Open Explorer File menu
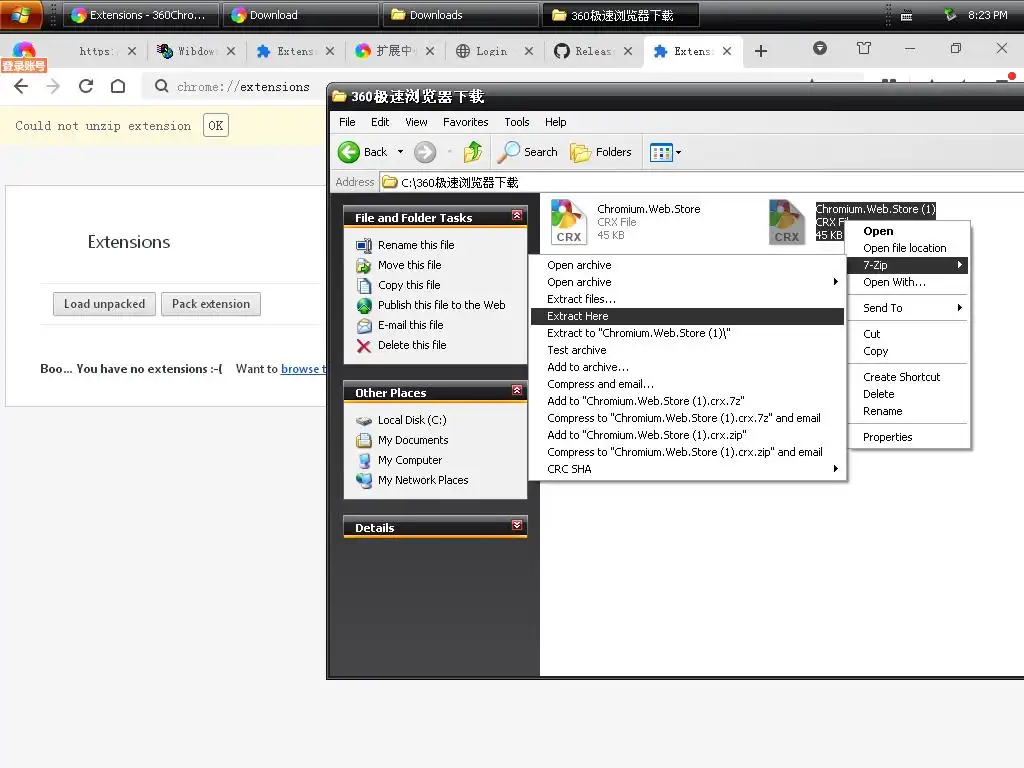The height and width of the screenshot is (768, 1024). 347,122
